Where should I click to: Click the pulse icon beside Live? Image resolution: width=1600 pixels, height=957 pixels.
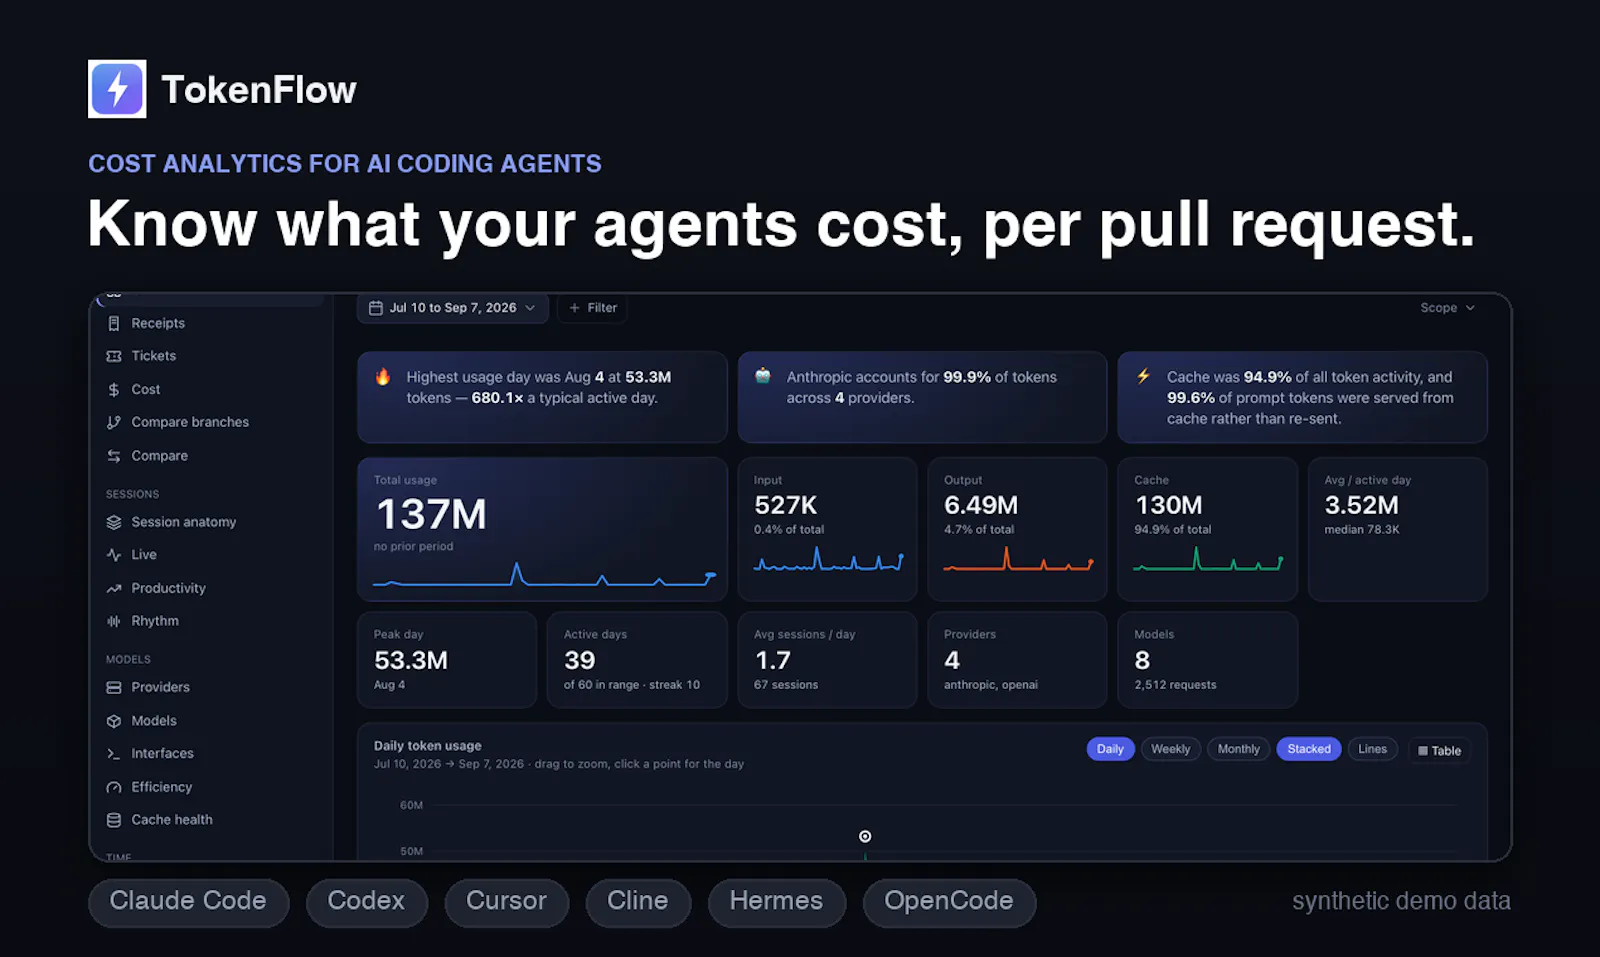[x=114, y=555]
